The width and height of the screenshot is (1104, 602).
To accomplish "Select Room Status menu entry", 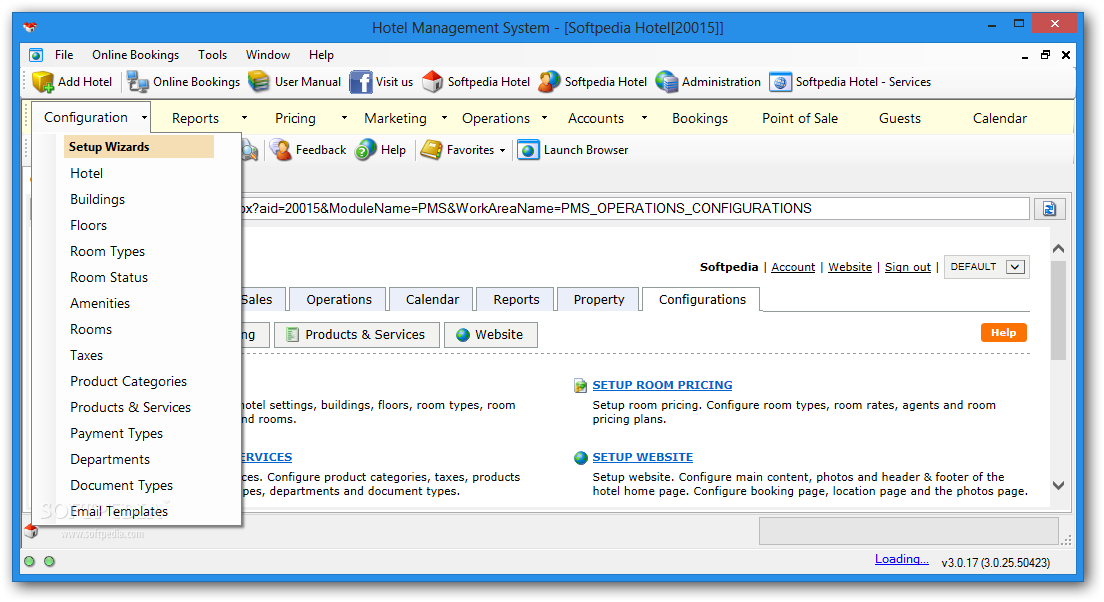I will 108,277.
